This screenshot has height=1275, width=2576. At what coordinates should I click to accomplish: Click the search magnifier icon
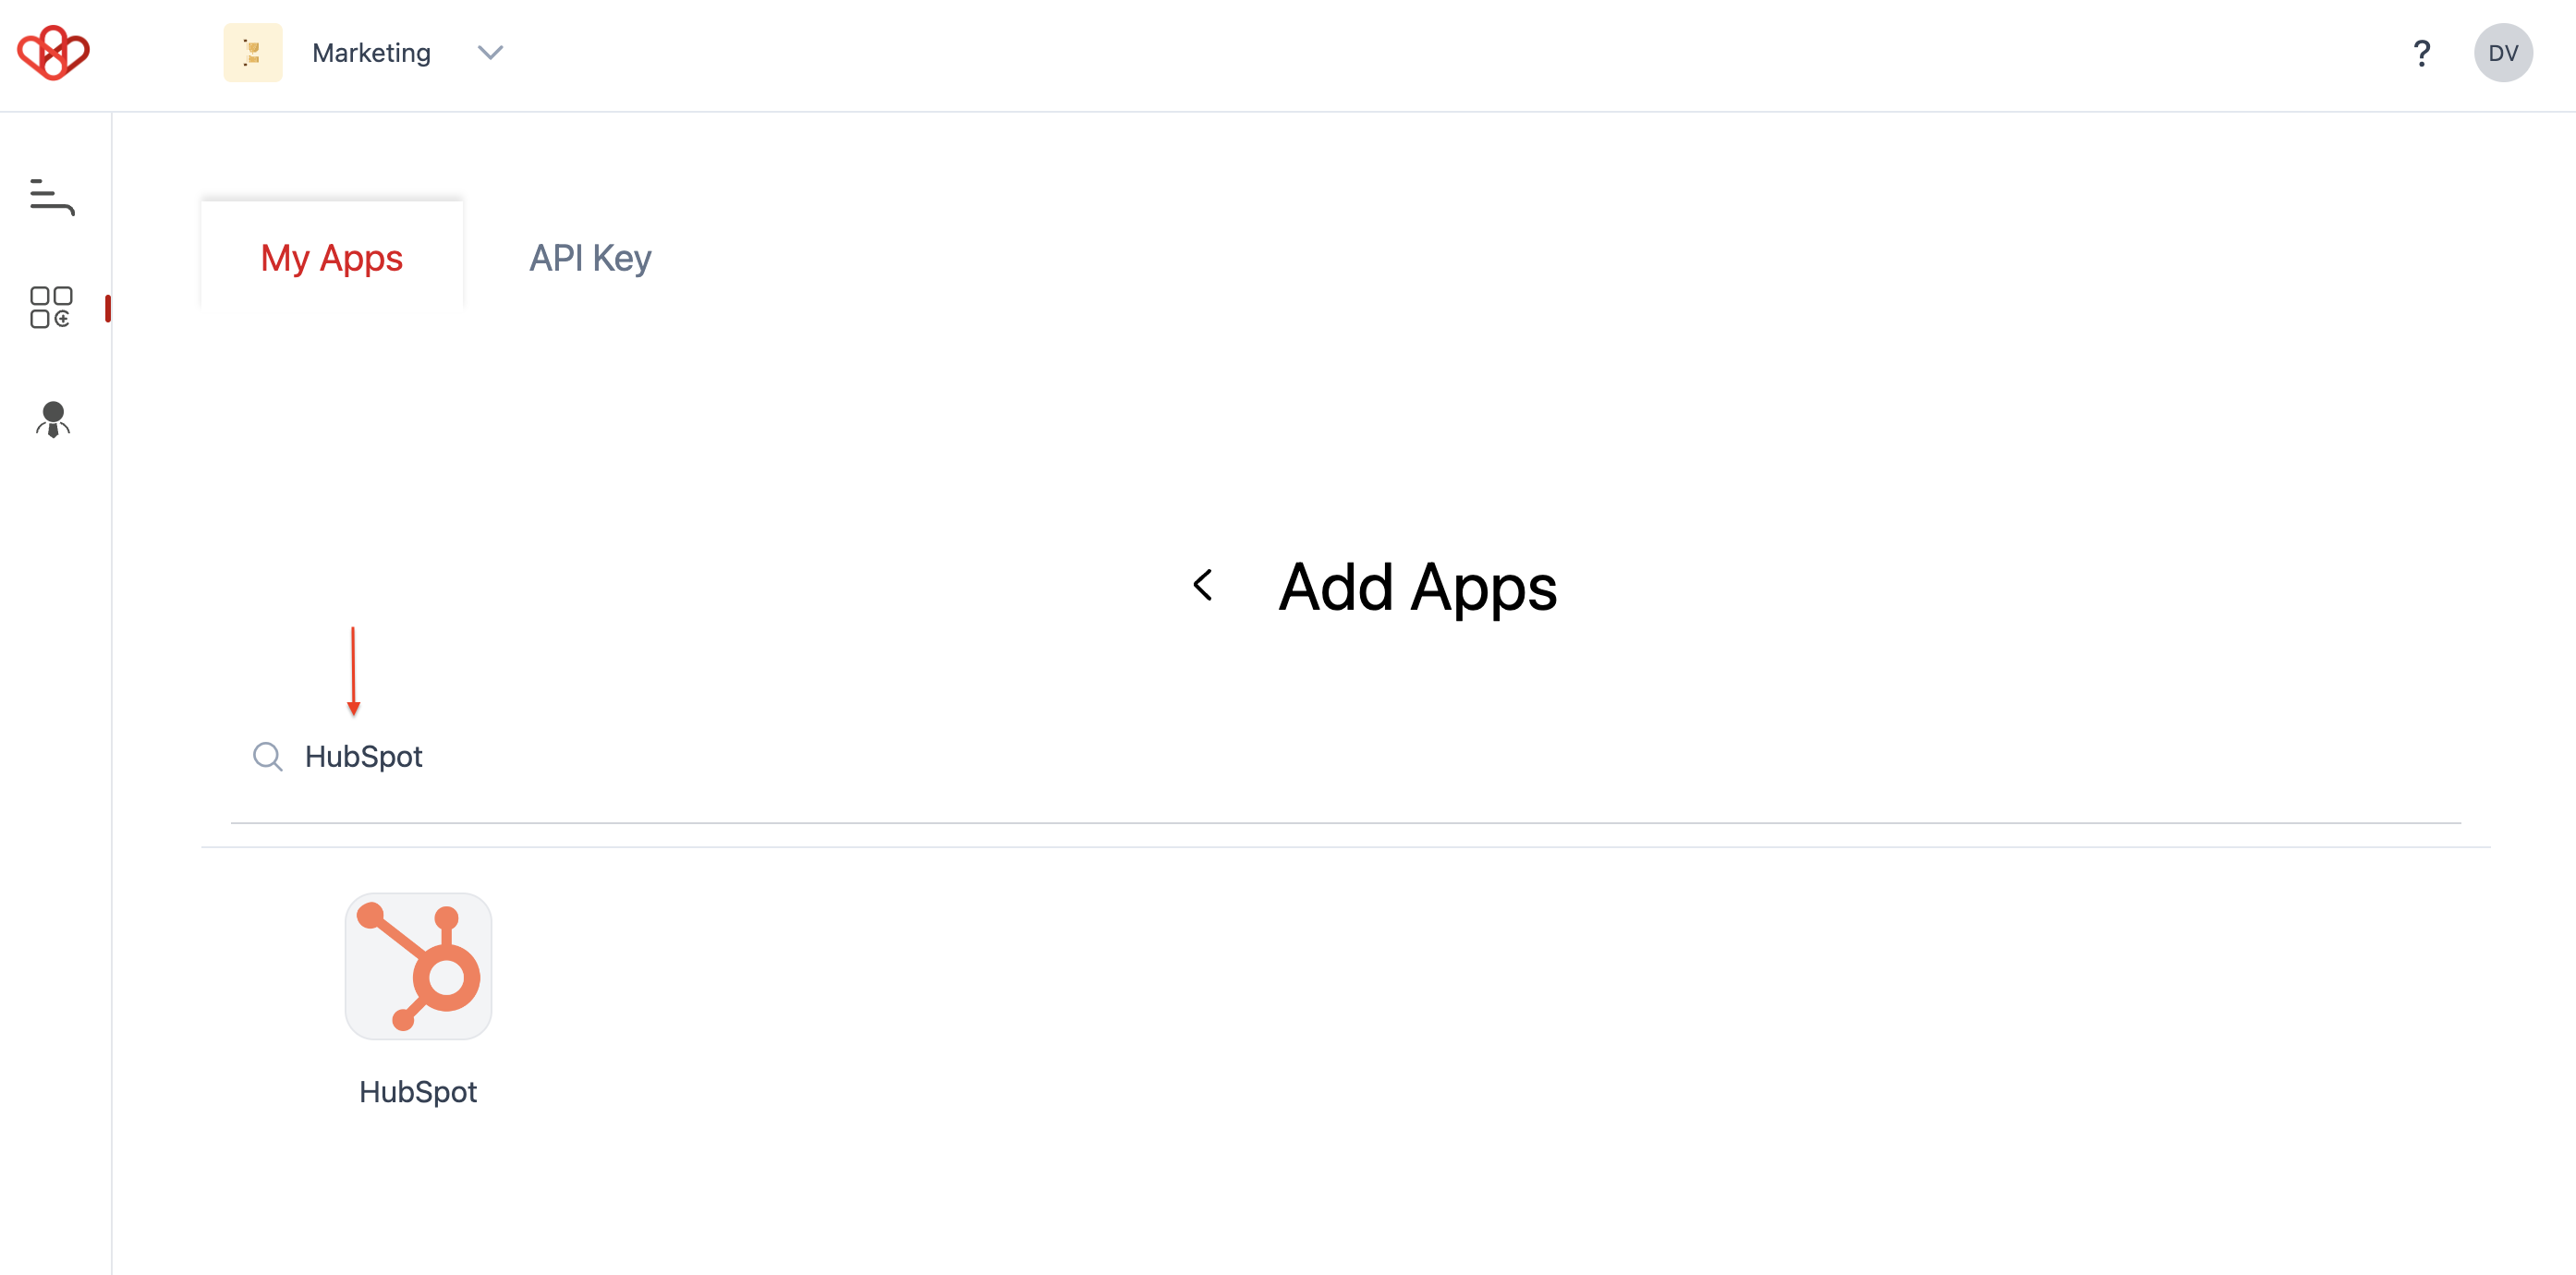(266, 756)
